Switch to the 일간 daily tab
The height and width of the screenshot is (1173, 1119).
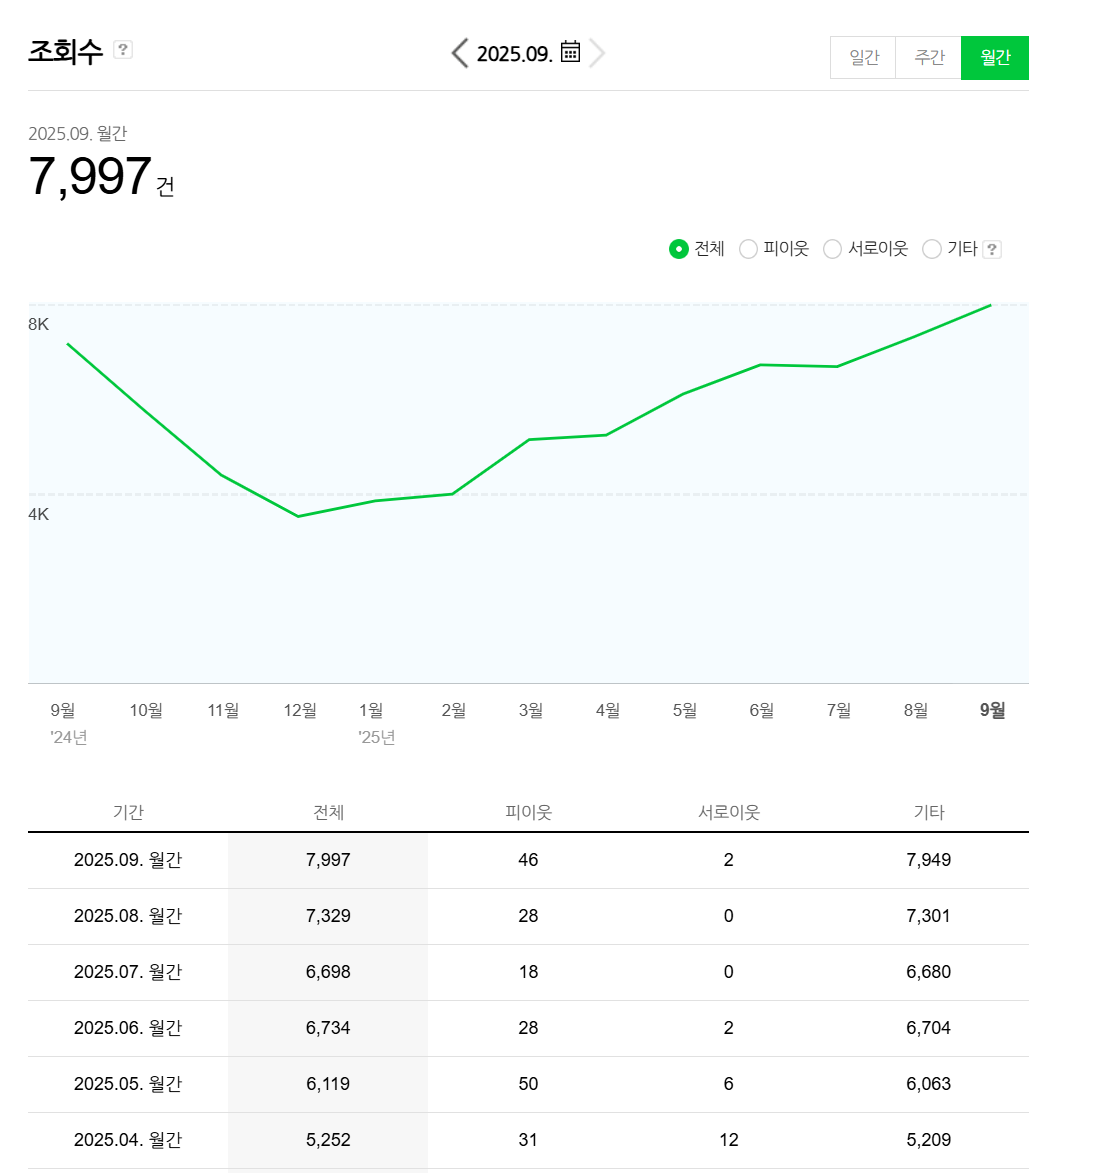tap(863, 58)
